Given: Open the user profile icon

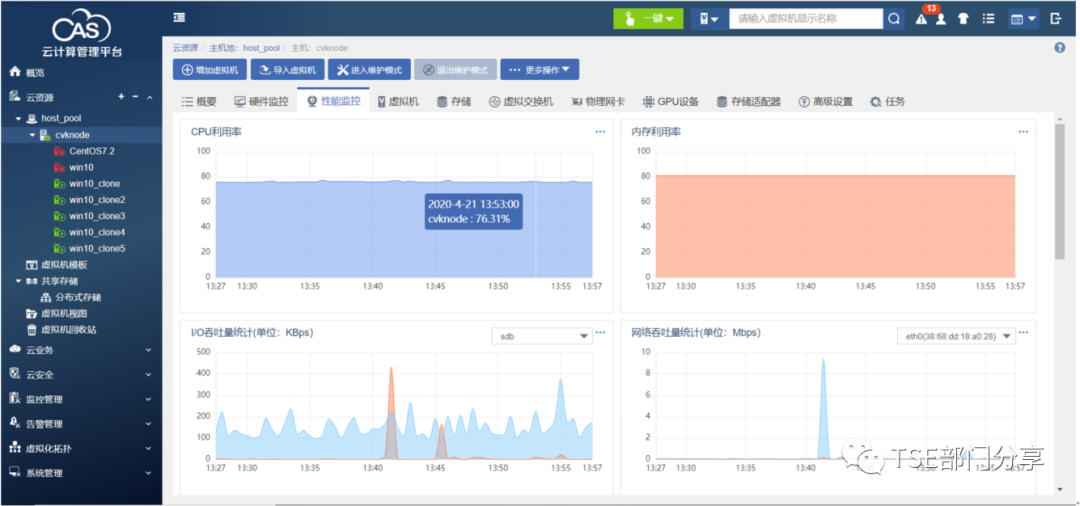Looking at the screenshot, I should pos(941,19).
